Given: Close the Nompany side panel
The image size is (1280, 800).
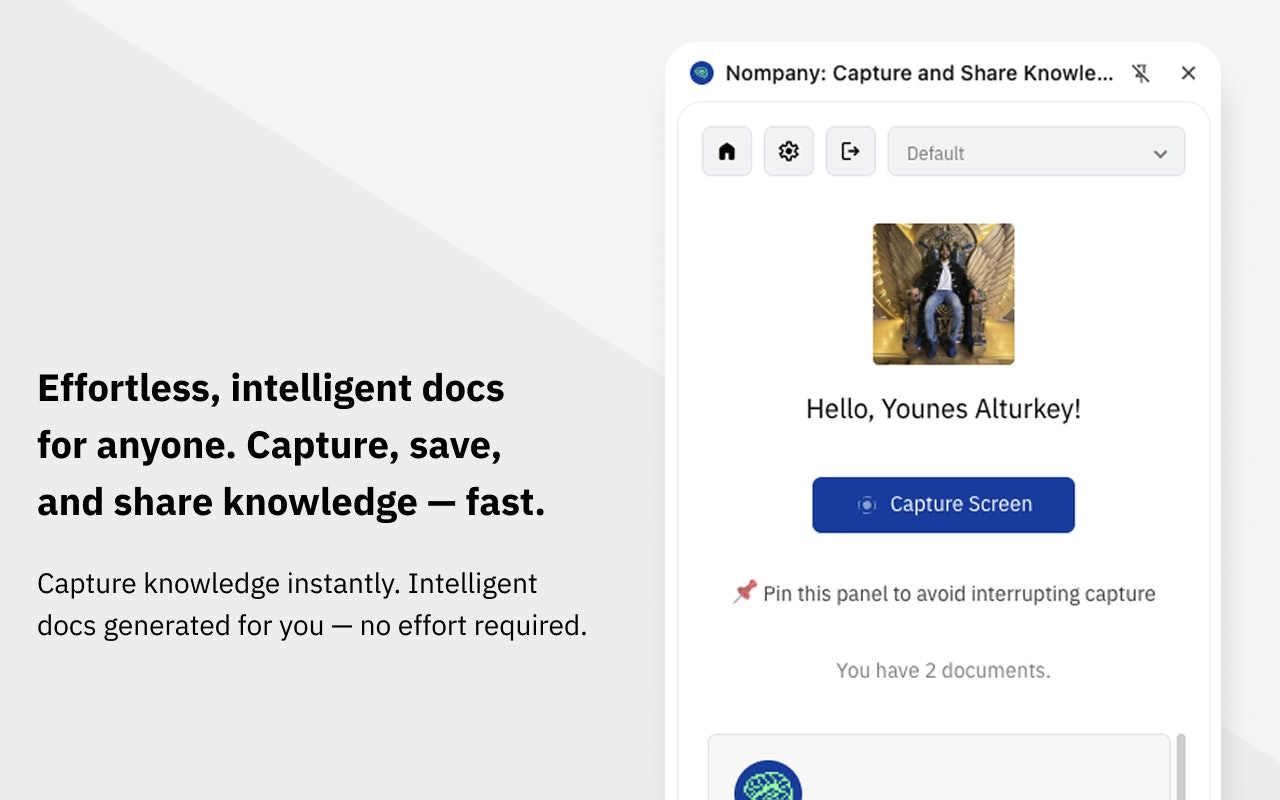Looking at the screenshot, I should coord(1188,73).
